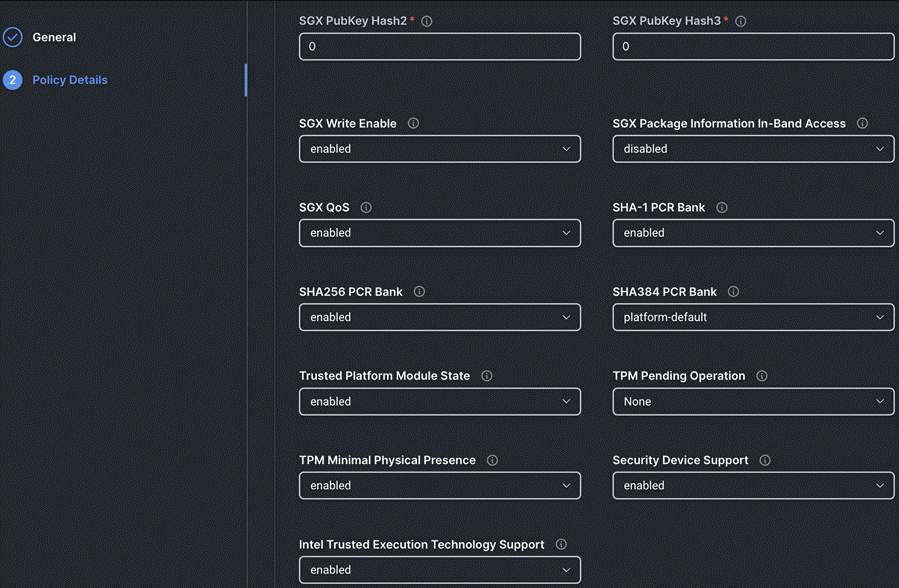Click the Intel Trusted Execution Technology tooltip icon
This screenshot has height=588, width=899.
point(561,544)
